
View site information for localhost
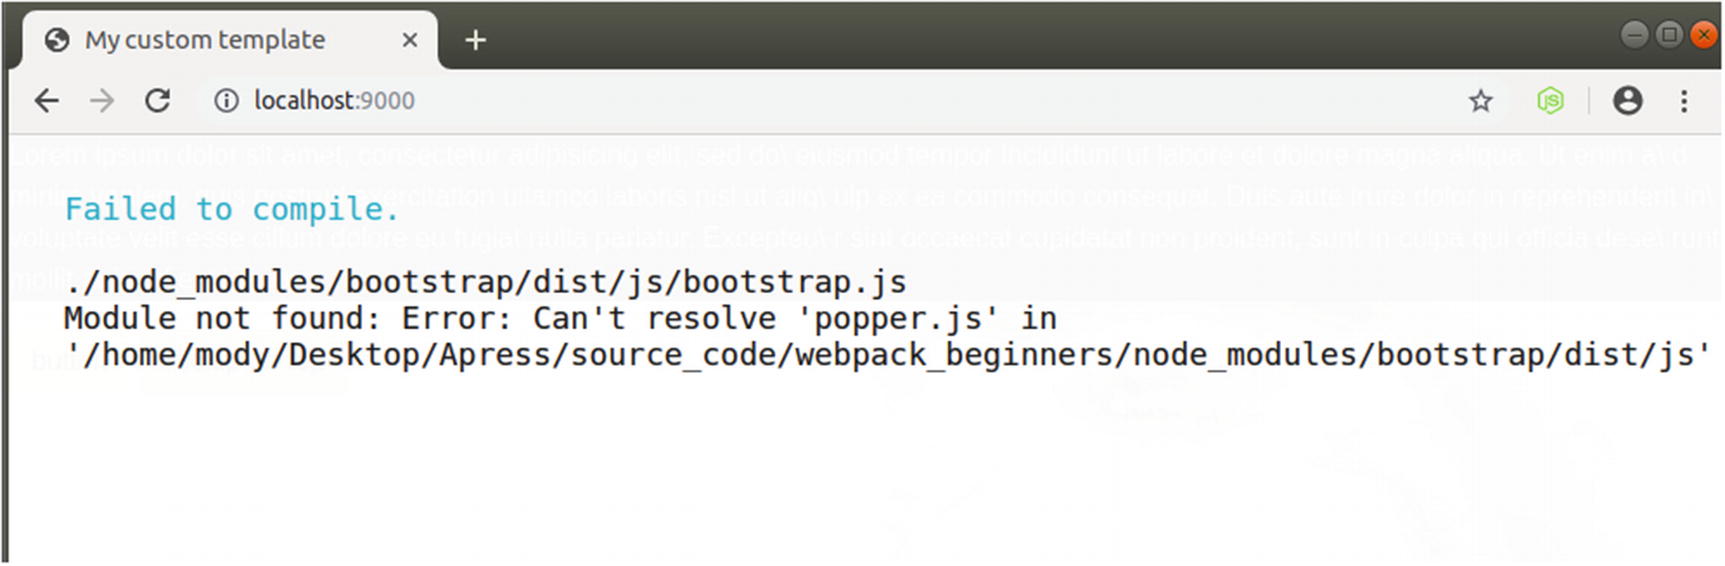pyautogui.click(x=227, y=101)
